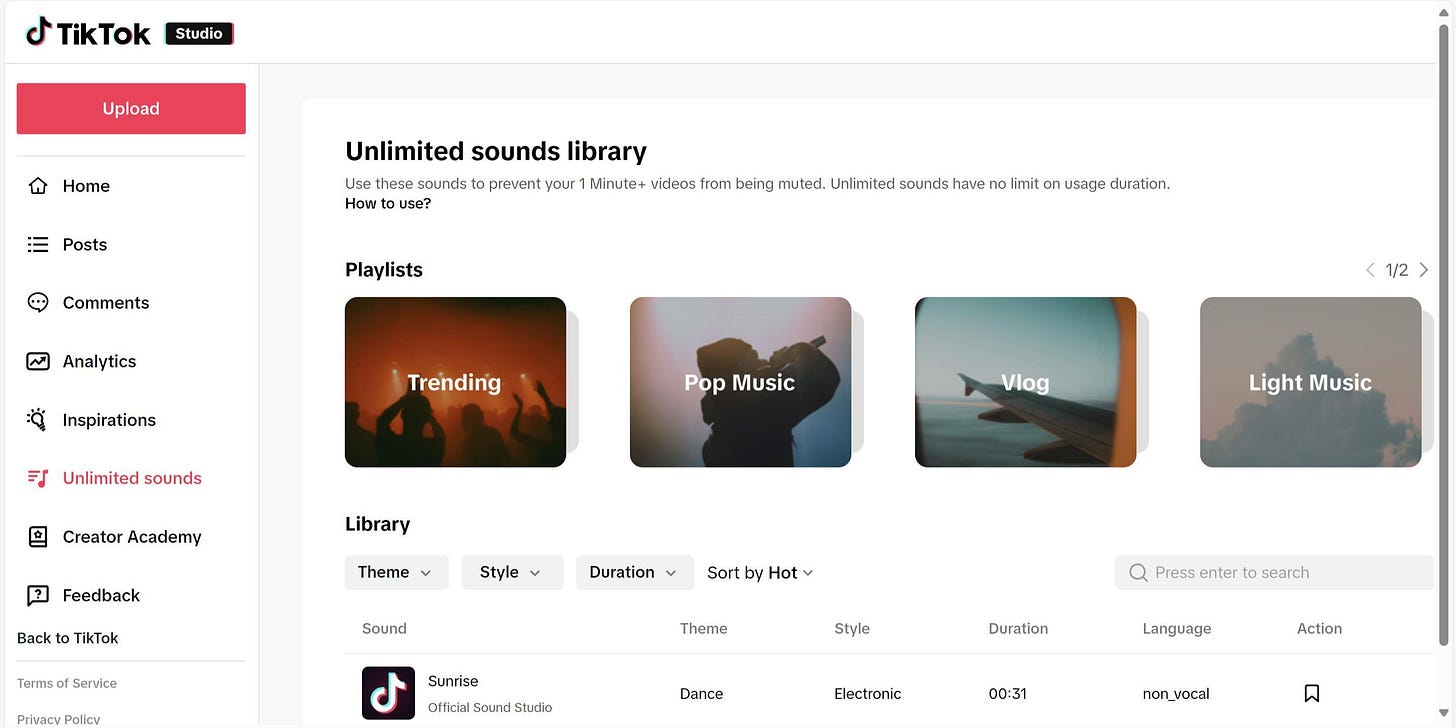The width and height of the screenshot is (1456, 728).
Task: Click the Style column header
Action: 852,628
